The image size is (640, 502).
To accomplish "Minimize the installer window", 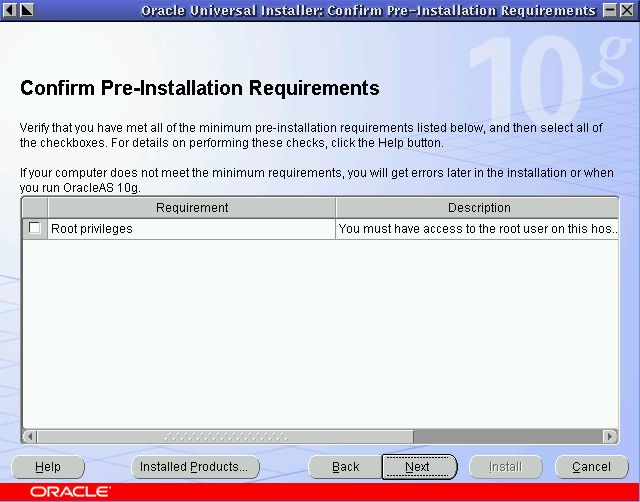I will tap(610, 10).
